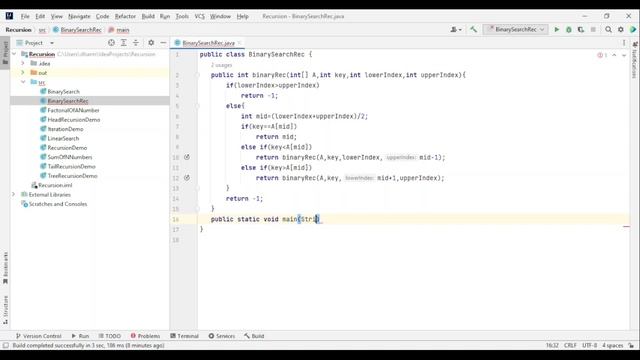Toggle the Bookmarks tool window stripe

pos(5,268)
